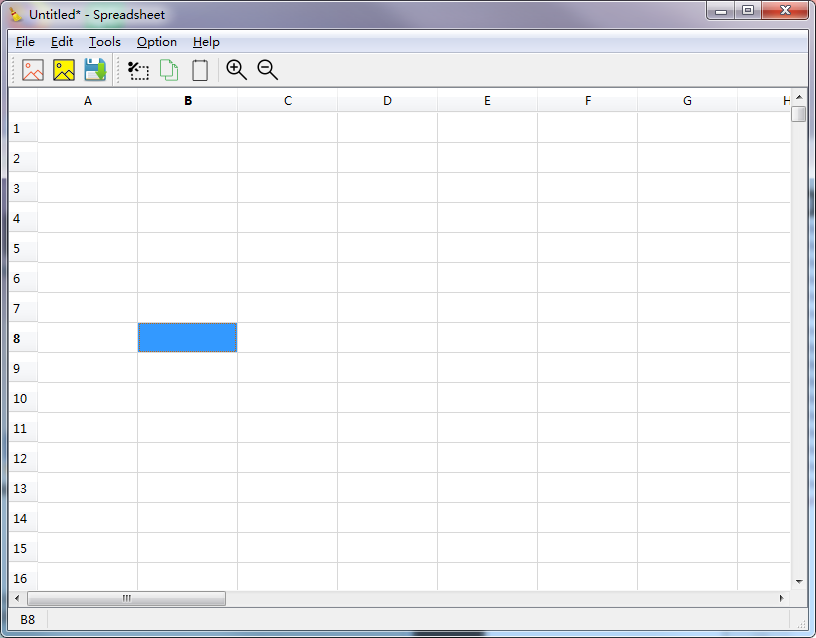Viewport: 816px width, 638px height.
Task: Click the select-all corner of the grid
Action: (23, 101)
